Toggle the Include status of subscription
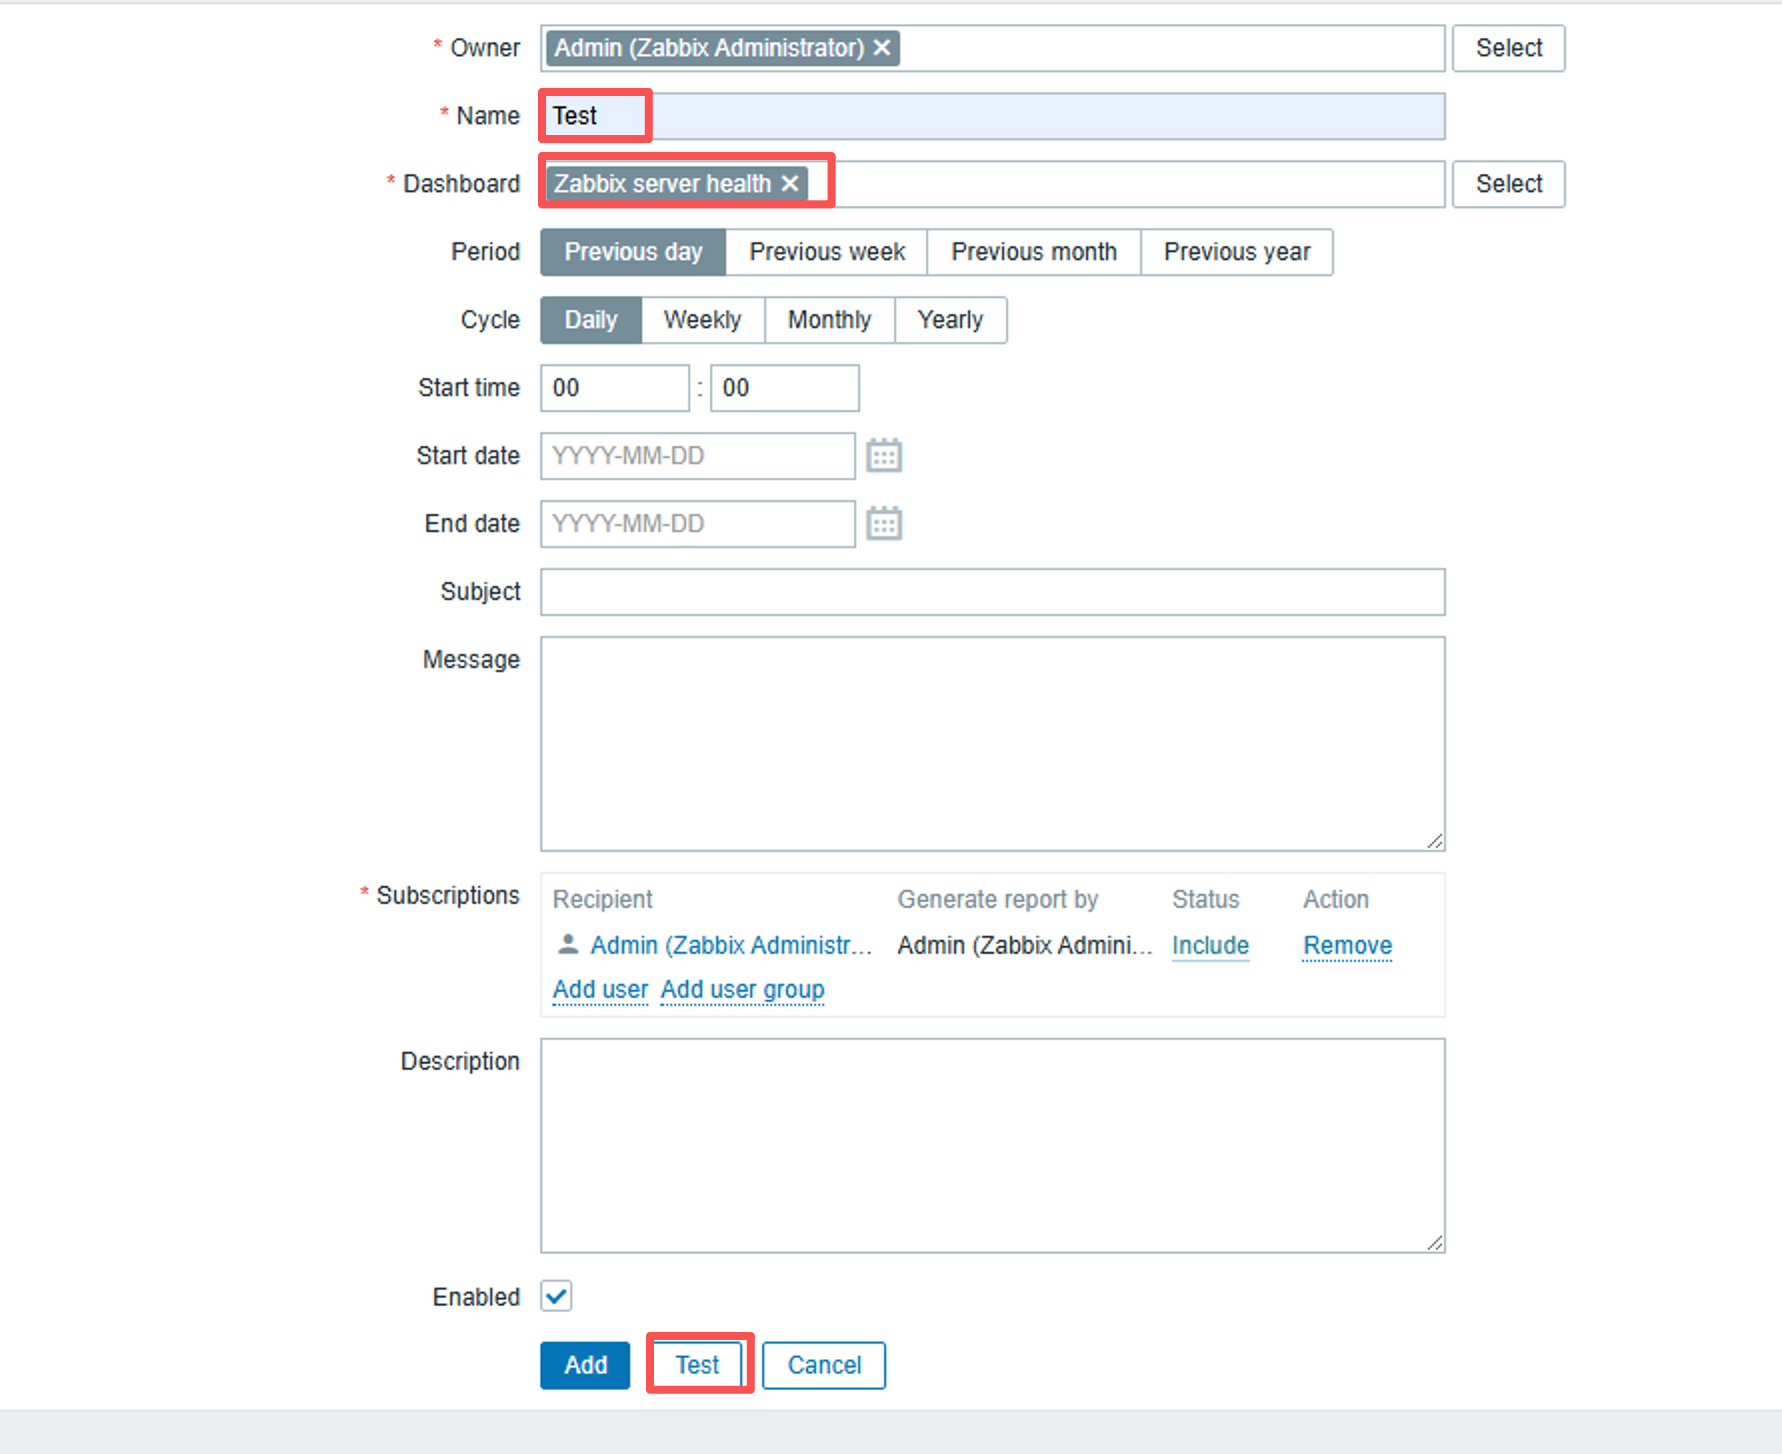This screenshot has width=1782, height=1454. [1210, 945]
